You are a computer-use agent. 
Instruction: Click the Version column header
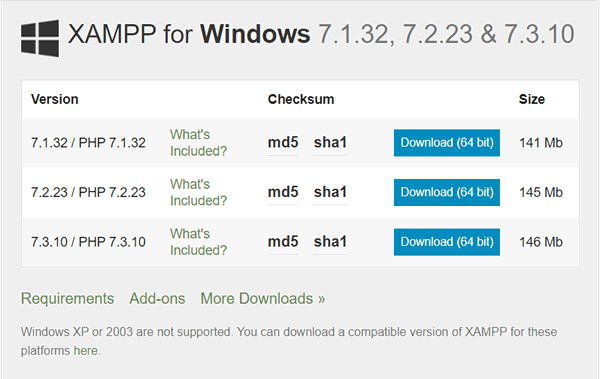coord(55,100)
